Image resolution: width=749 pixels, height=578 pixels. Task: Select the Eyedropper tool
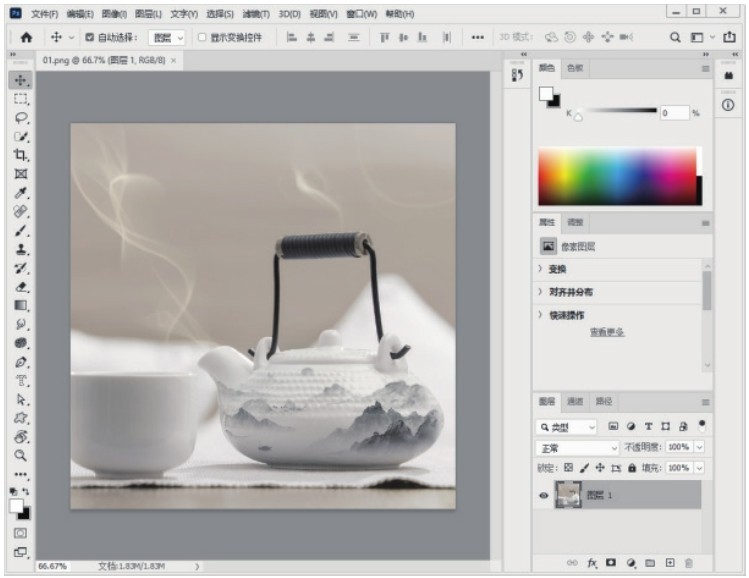tap(20, 193)
